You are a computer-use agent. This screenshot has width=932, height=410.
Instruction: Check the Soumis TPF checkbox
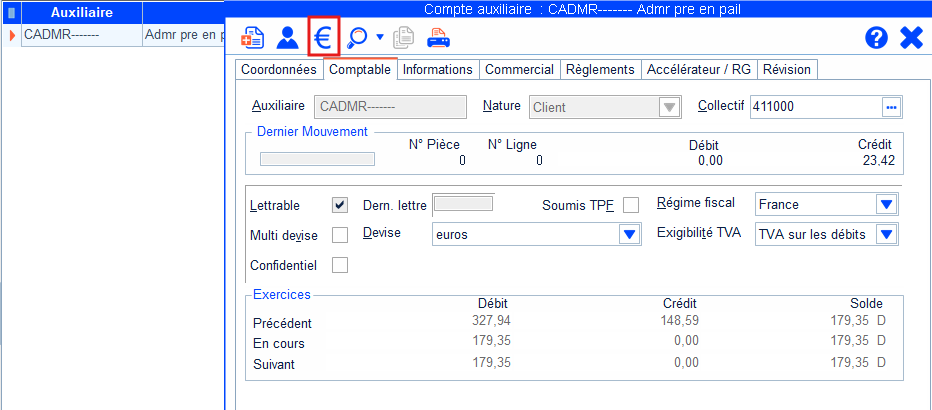[x=630, y=205]
